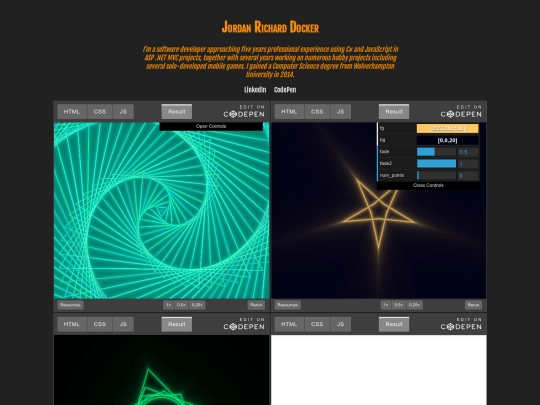Show CSS tab of the spiral pen
This screenshot has width=540, height=405.
(x=100, y=112)
